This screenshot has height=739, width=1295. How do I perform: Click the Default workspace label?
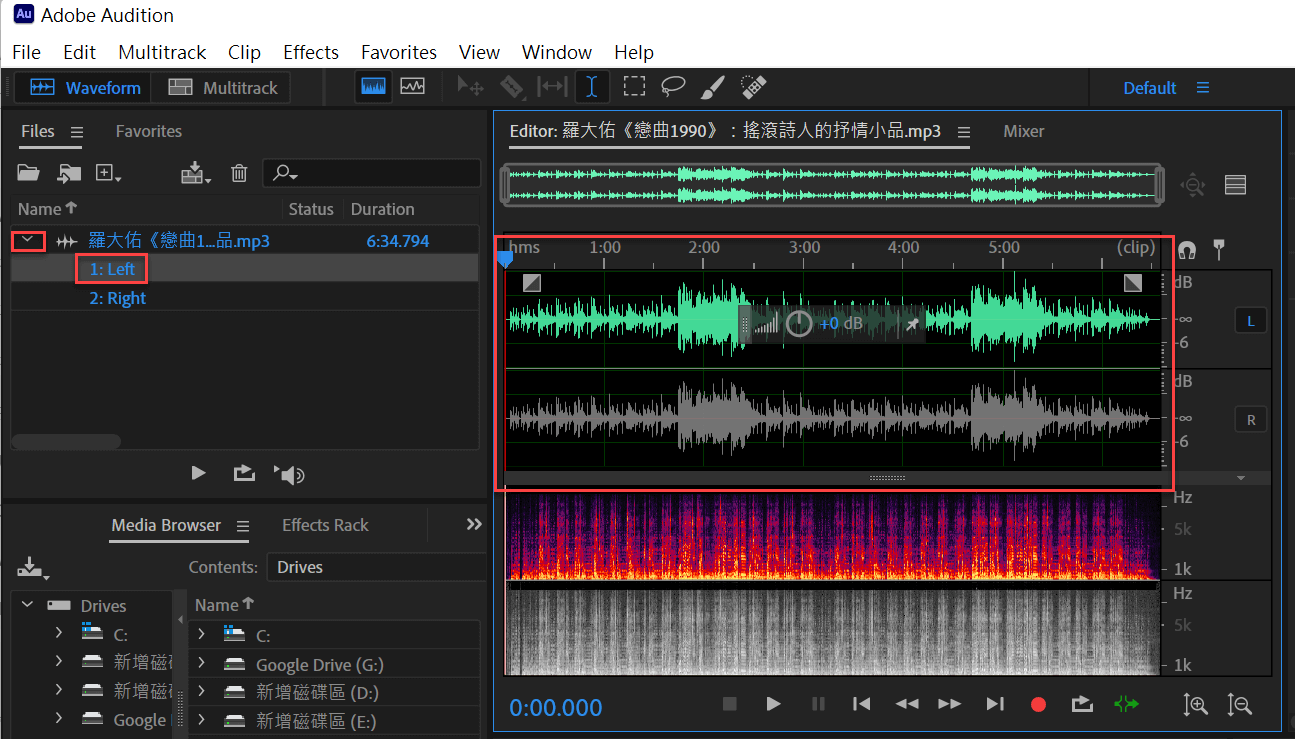1149,88
